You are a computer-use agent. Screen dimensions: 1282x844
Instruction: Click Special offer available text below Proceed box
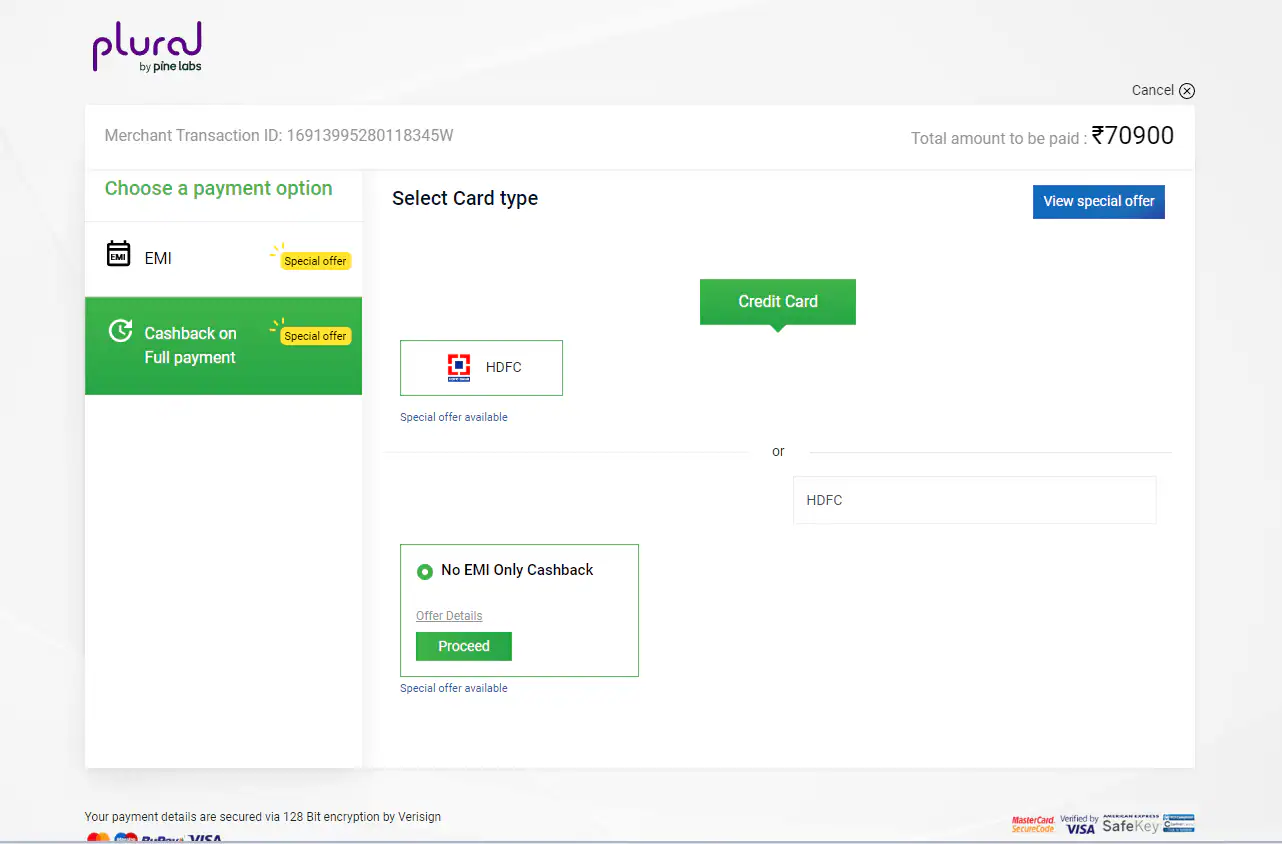tap(454, 688)
